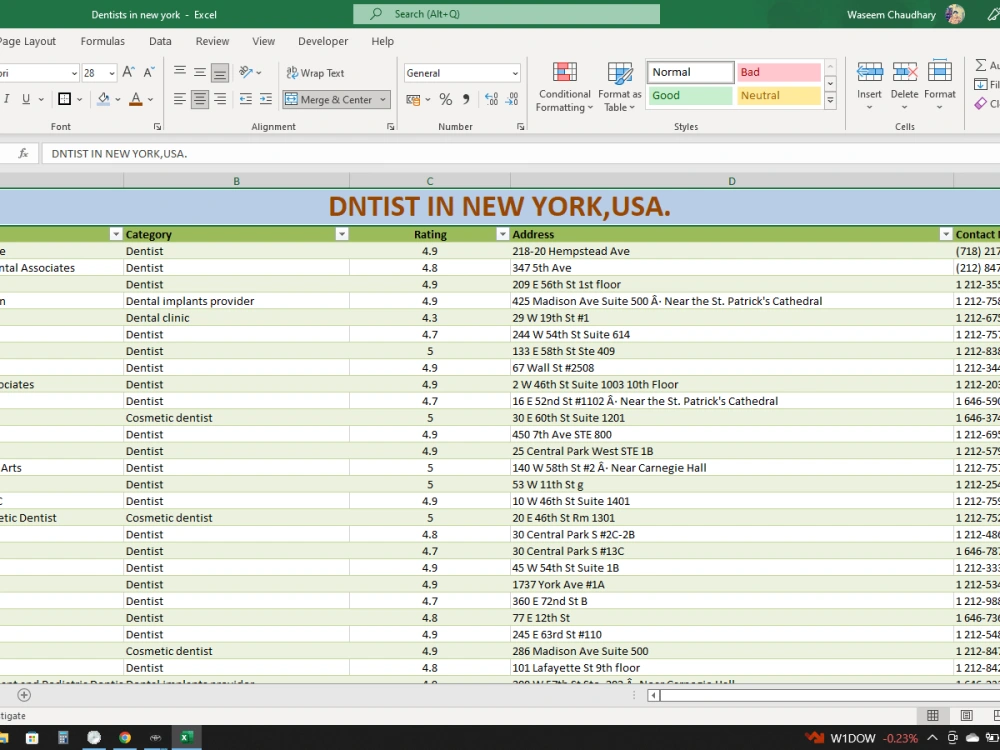This screenshot has height=750, width=1000.
Task: Open borders dropdown arrow
Action: 80,99
